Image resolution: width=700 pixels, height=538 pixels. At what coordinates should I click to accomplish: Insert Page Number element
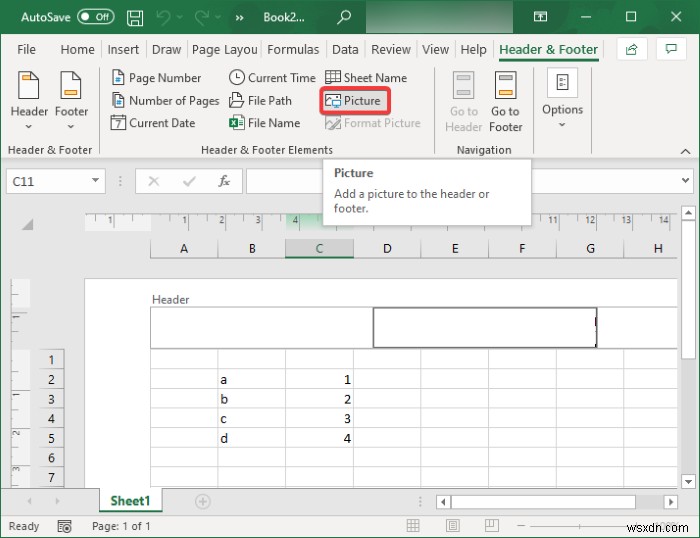156,78
